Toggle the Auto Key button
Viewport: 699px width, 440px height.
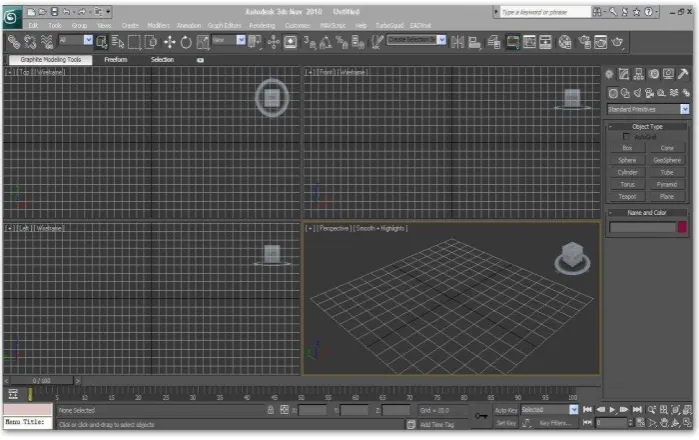[x=506, y=410]
